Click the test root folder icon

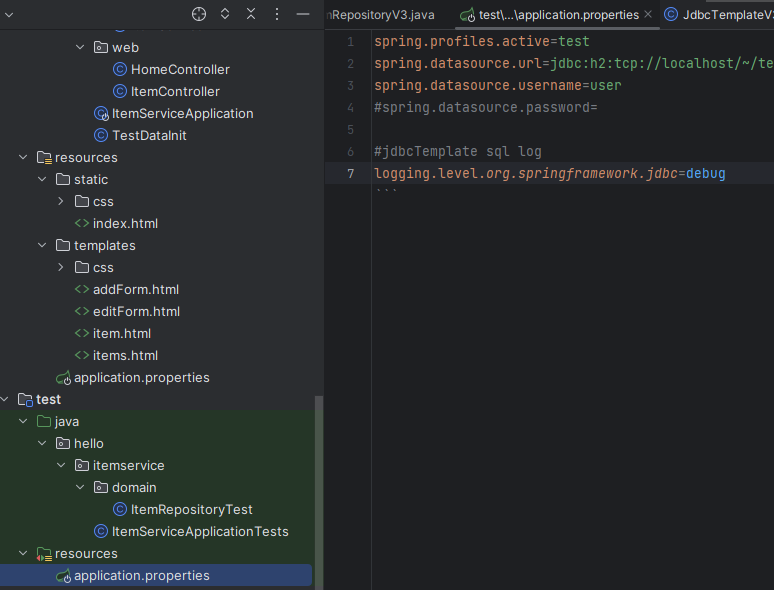[x=25, y=399]
